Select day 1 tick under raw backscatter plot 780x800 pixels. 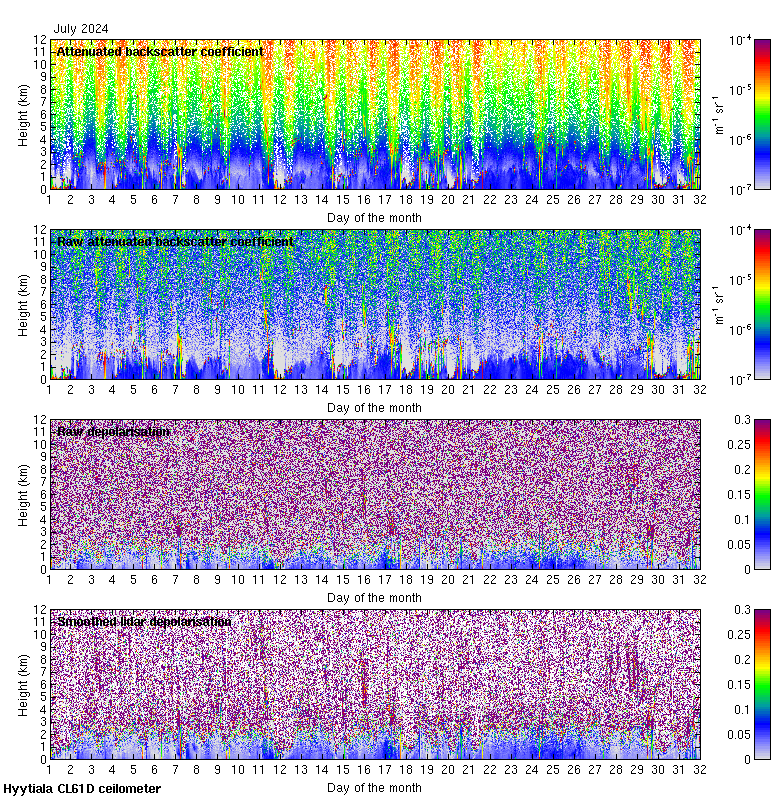tap(49, 390)
